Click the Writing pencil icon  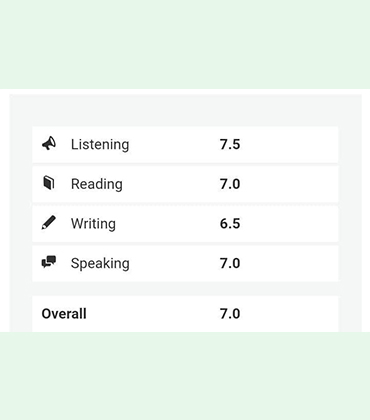click(x=49, y=223)
